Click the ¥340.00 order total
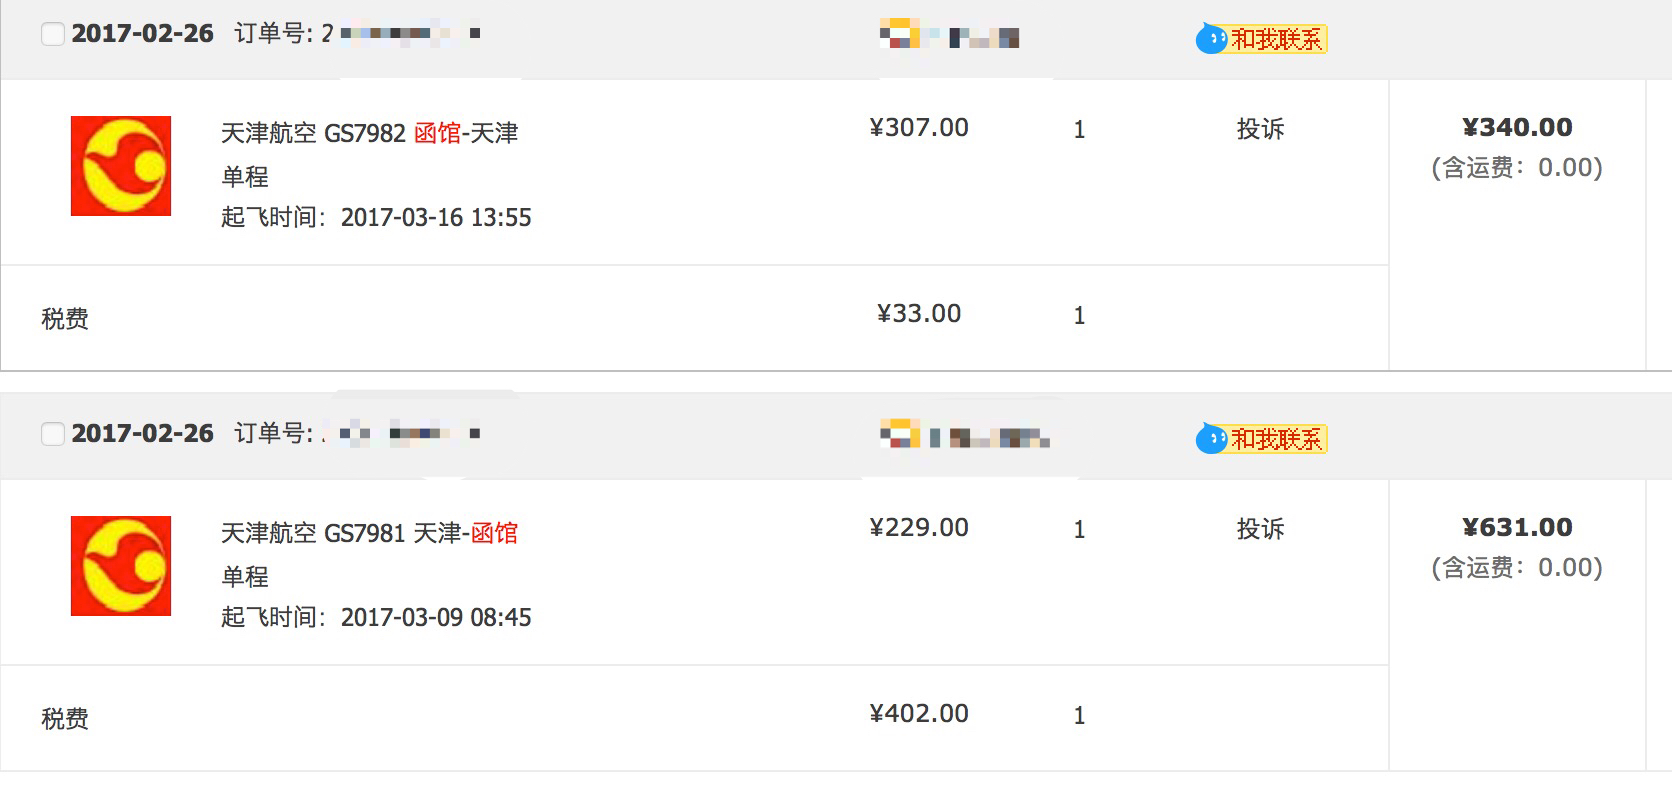The width and height of the screenshot is (1672, 798). tap(1517, 128)
